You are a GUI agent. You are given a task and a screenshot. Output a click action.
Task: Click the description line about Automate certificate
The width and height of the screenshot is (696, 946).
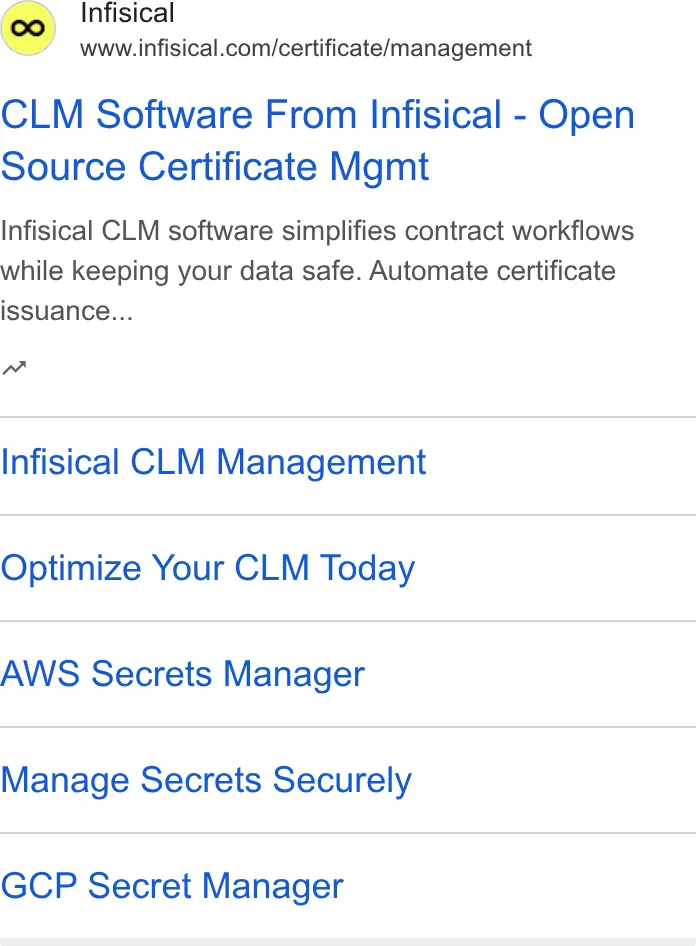[308, 271]
